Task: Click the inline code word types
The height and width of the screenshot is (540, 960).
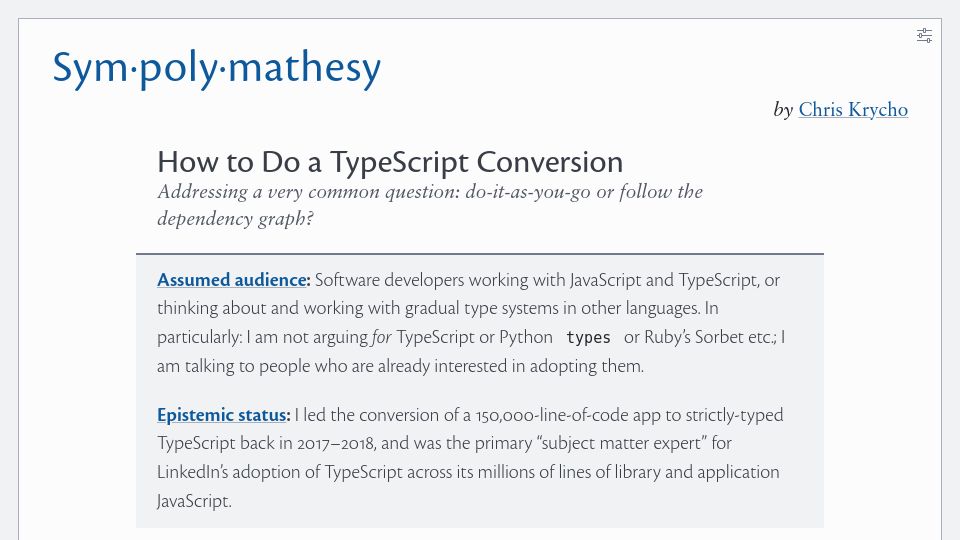Action: 588,337
